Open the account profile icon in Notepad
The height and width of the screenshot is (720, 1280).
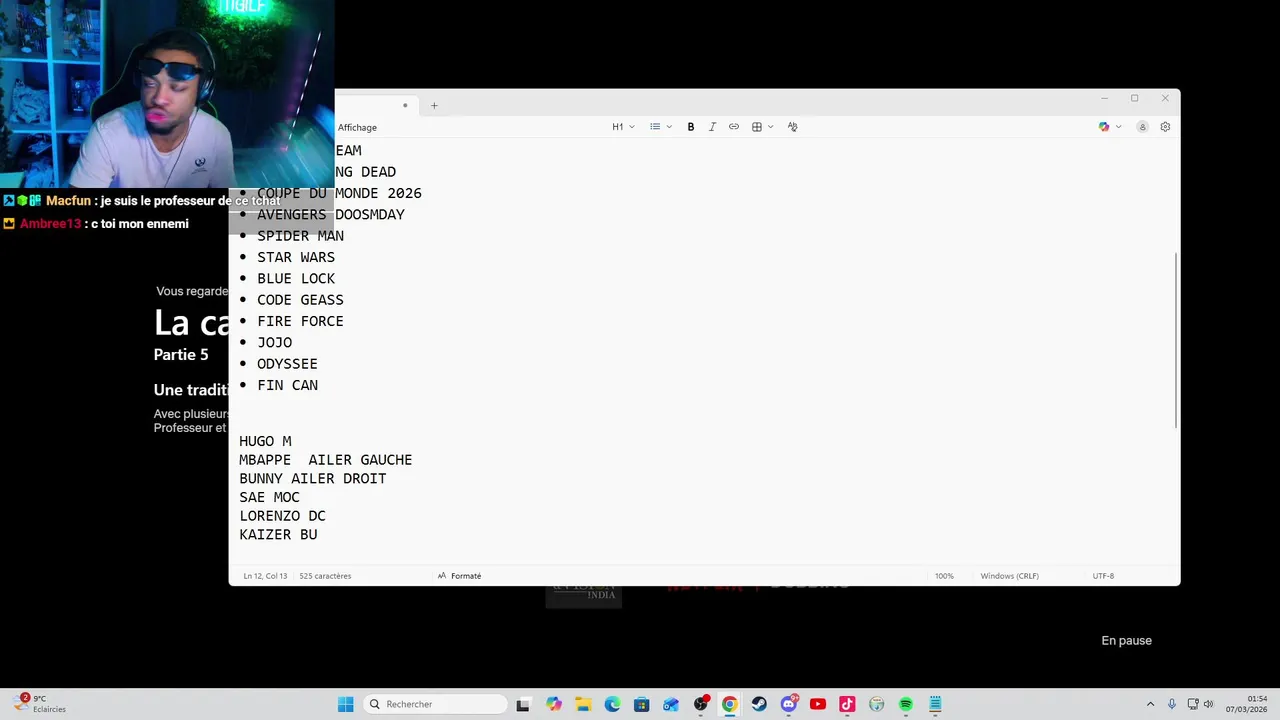pos(1142,127)
